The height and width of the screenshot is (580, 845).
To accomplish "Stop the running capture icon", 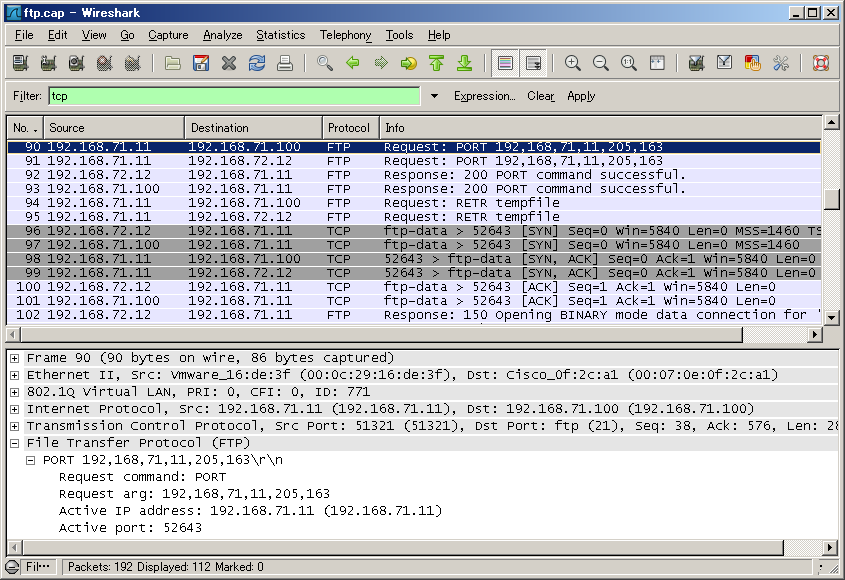I will click(x=105, y=63).
